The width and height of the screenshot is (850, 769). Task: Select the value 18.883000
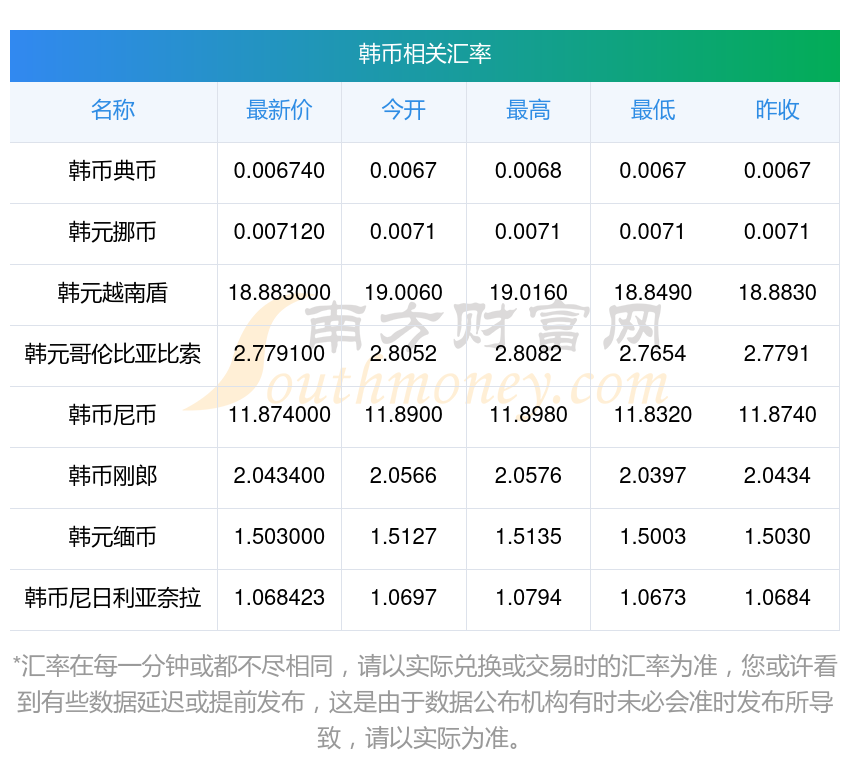pyautogui.click(x=279, y=293)
